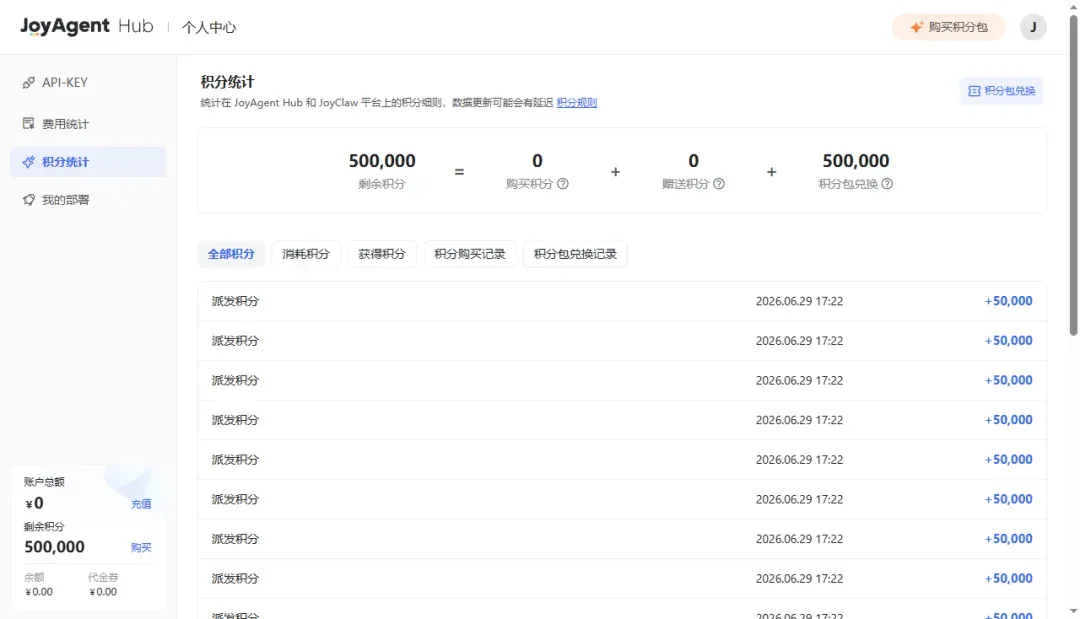The width and height of the screenshot is (1080, 619).
Task: Click the 购买 link beside remaining points
Action: coord(141,547)
